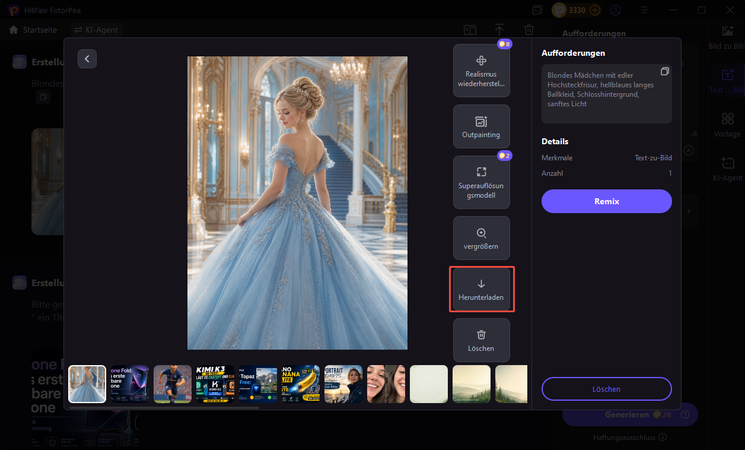The image size is (745, 450).
Task: Switch to the KI-Agent tab in top bar
Action: [x=96, y=30]
